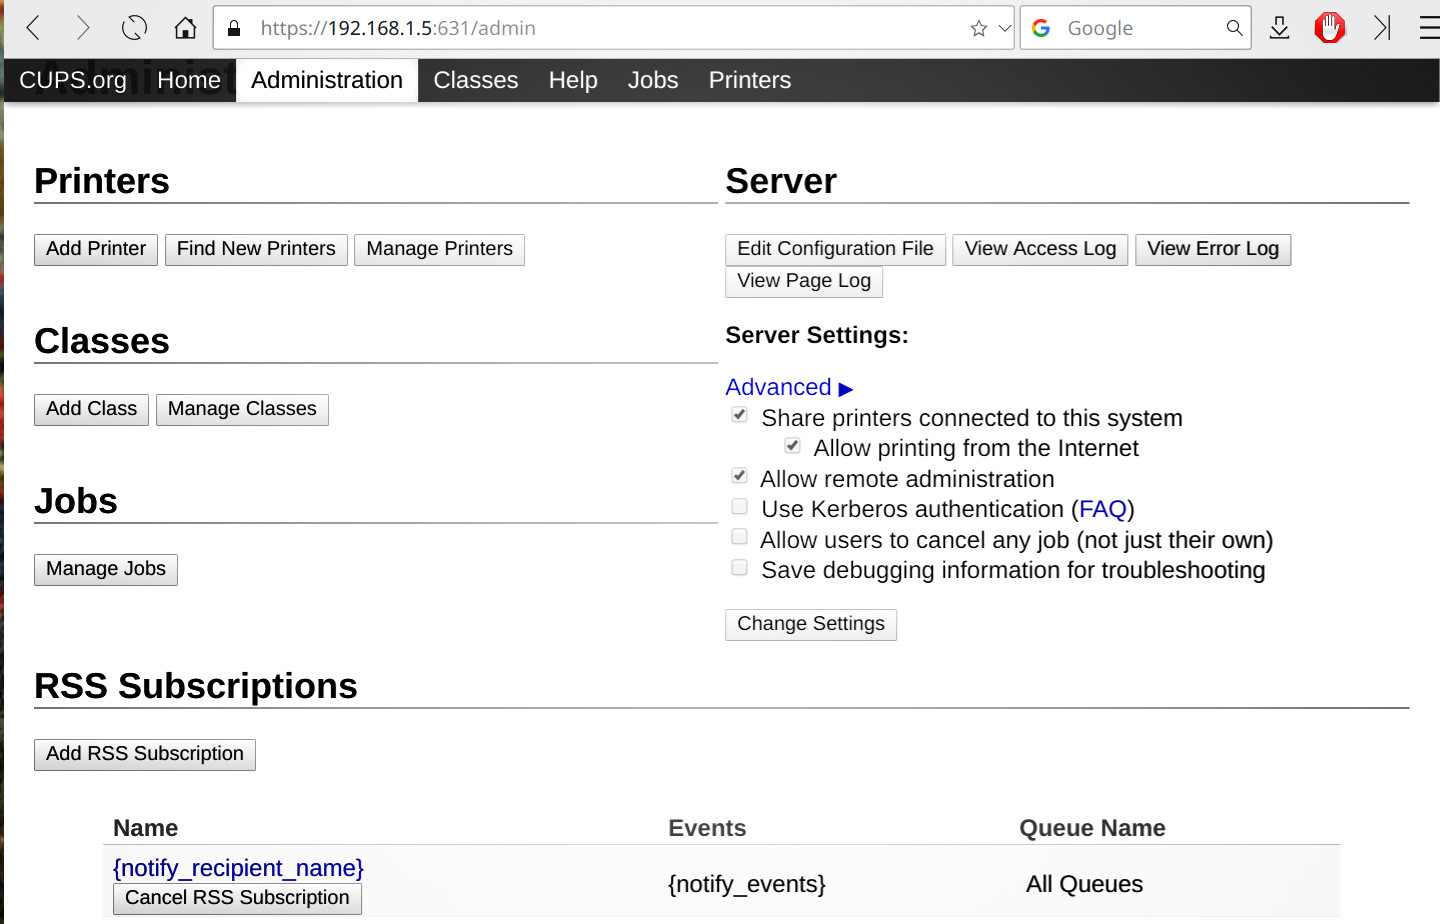Click the Change Settings button
1440x924 pixels.
(x=811, y=624)
